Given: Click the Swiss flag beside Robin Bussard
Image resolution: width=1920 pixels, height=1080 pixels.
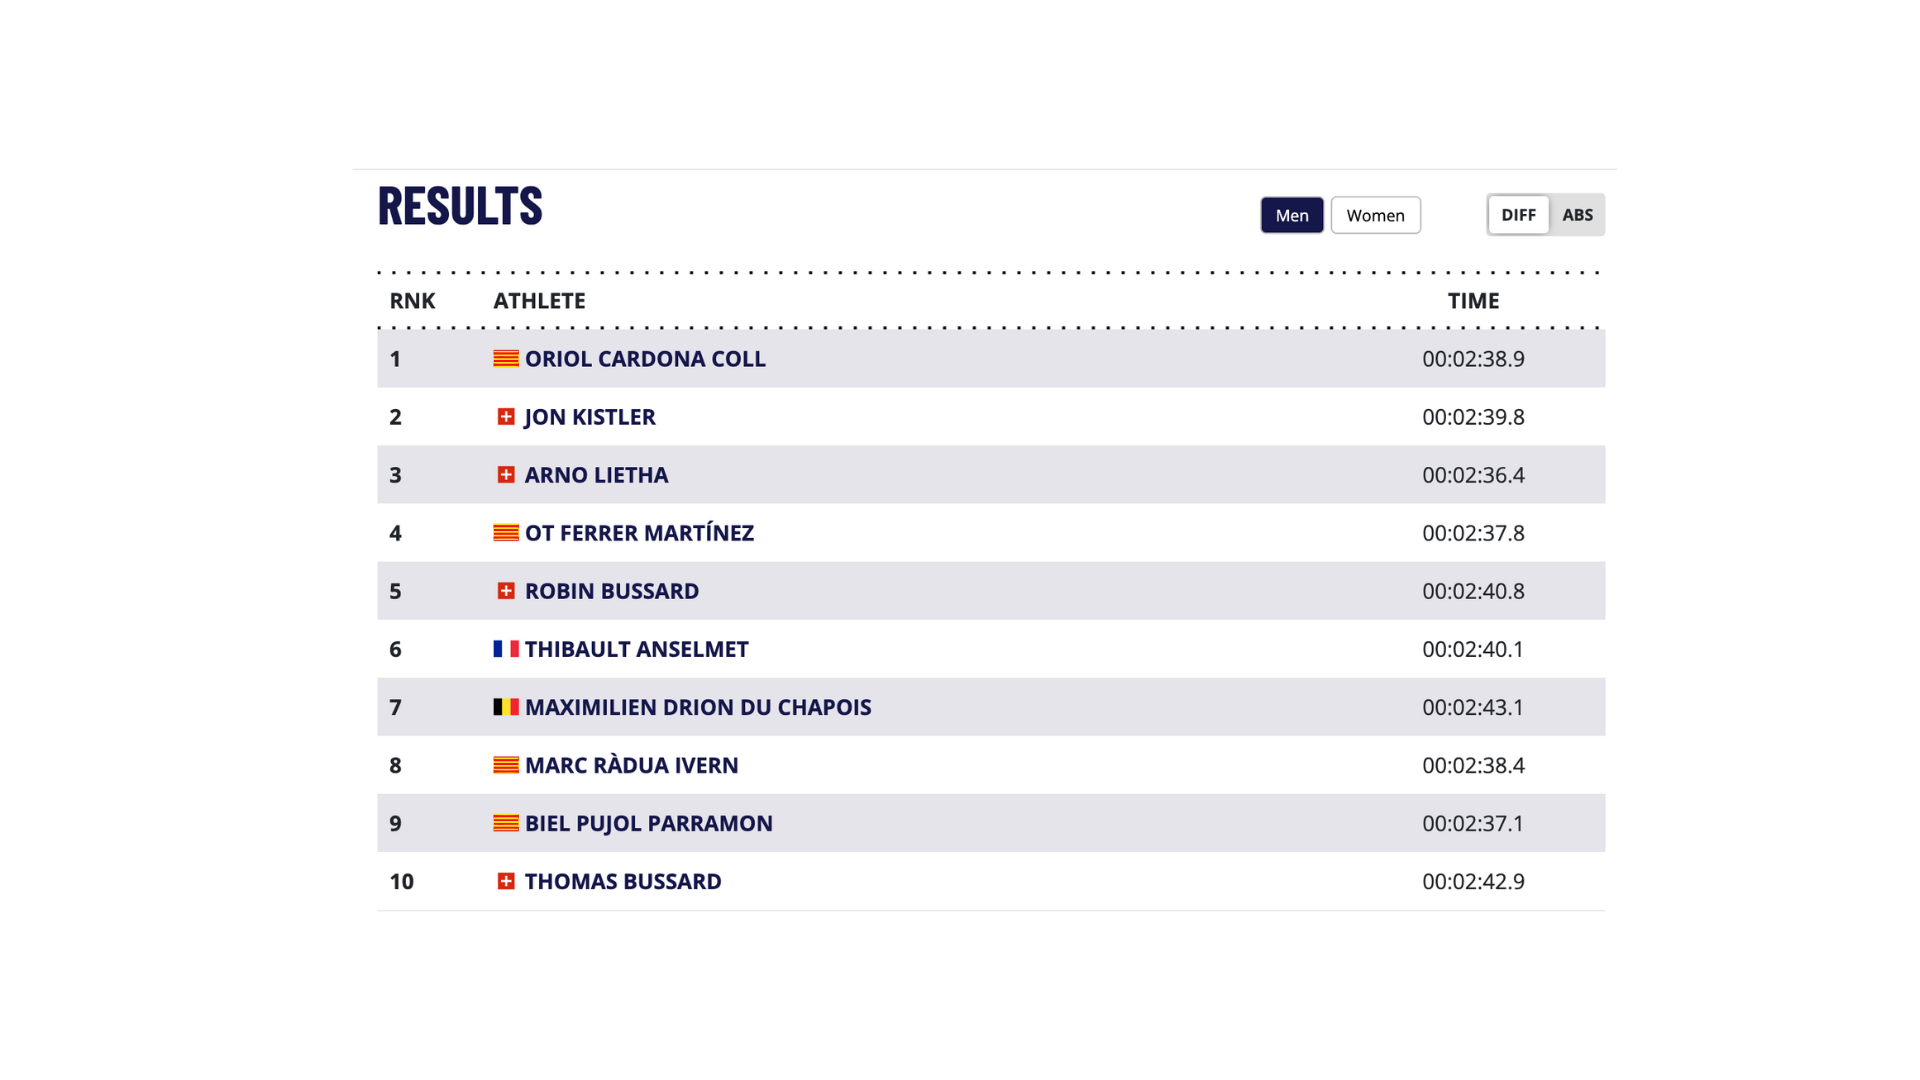Looking at the screenshot, I should point(506,591).
